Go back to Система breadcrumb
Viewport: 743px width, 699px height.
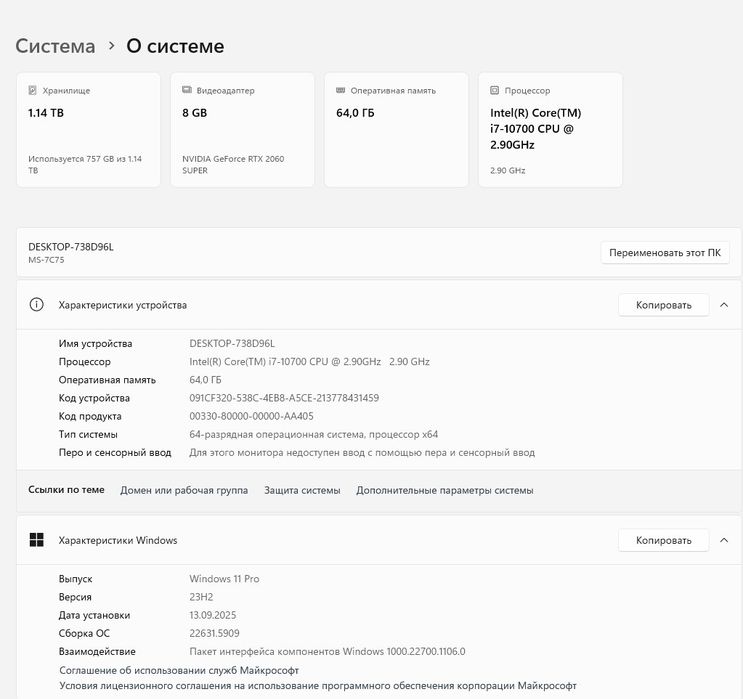pos(55,46)
